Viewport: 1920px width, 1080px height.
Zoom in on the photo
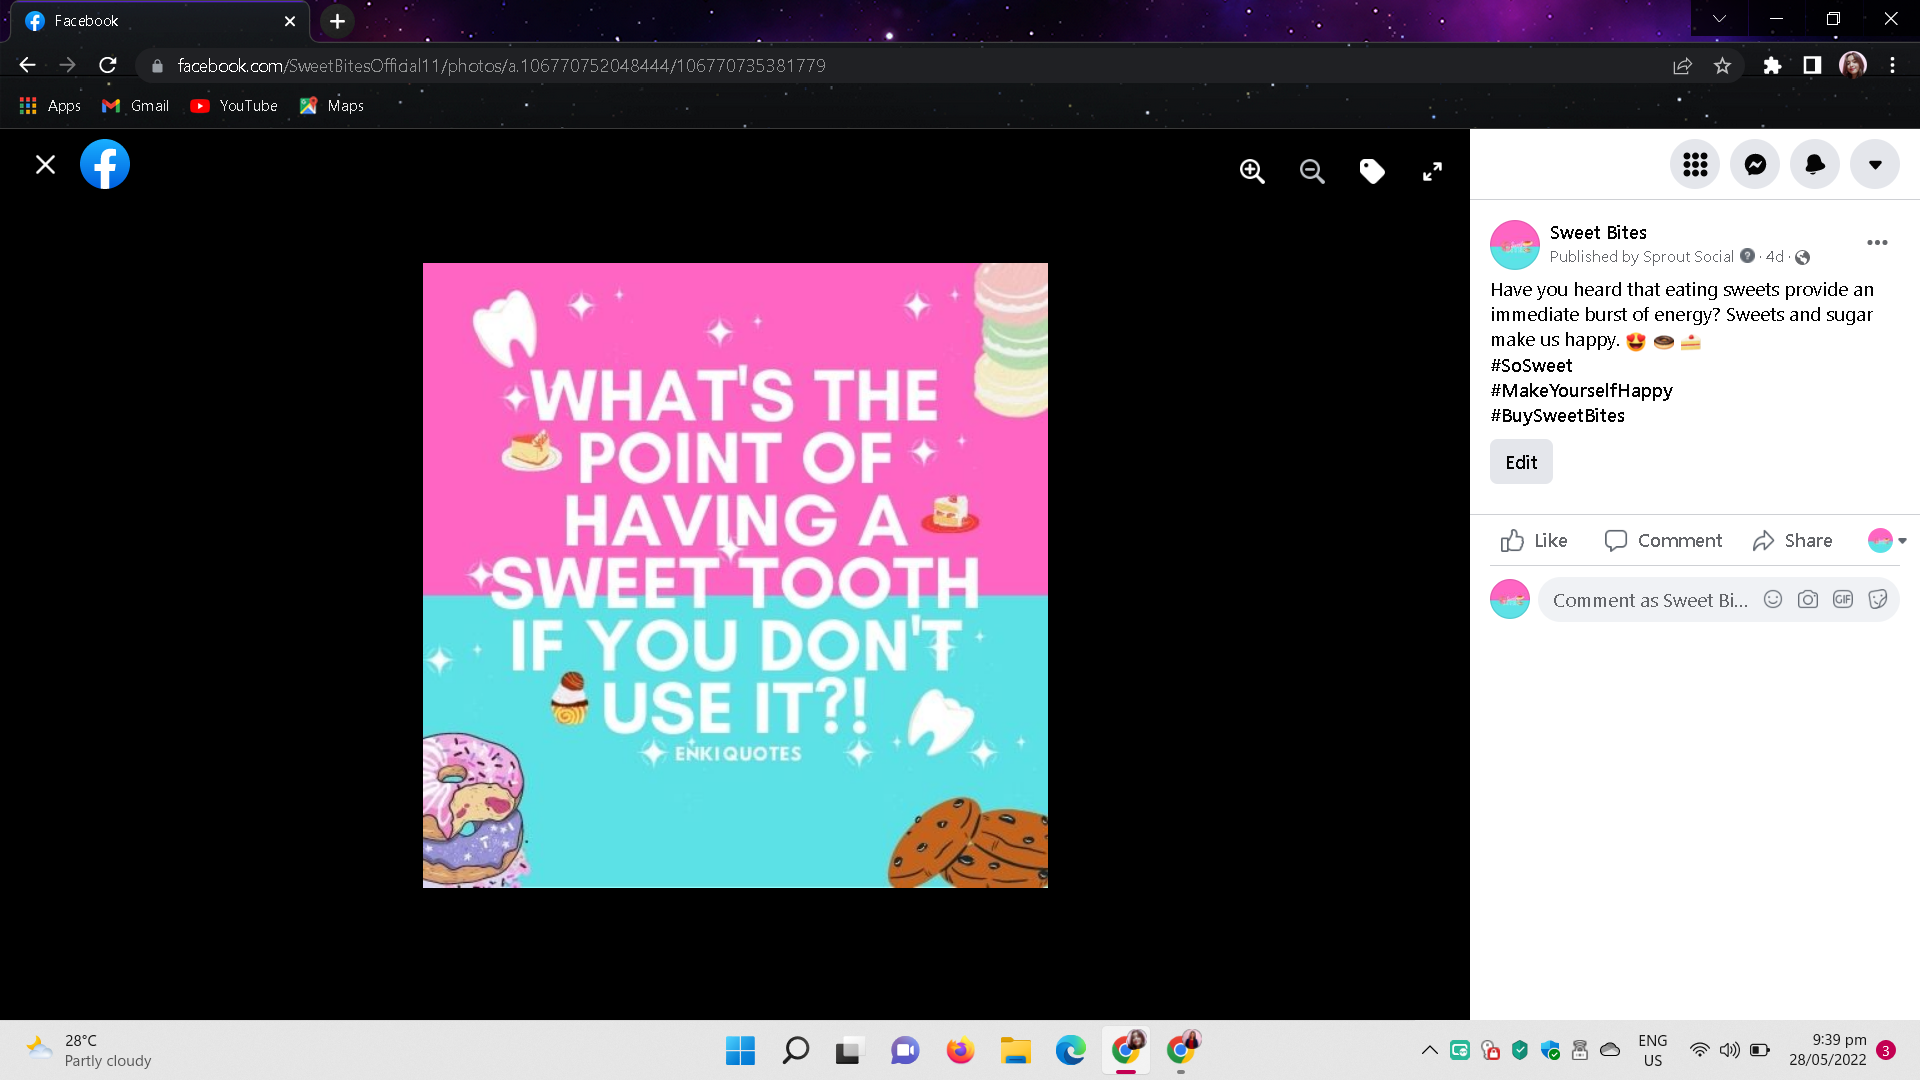(x=1252, y=171)
